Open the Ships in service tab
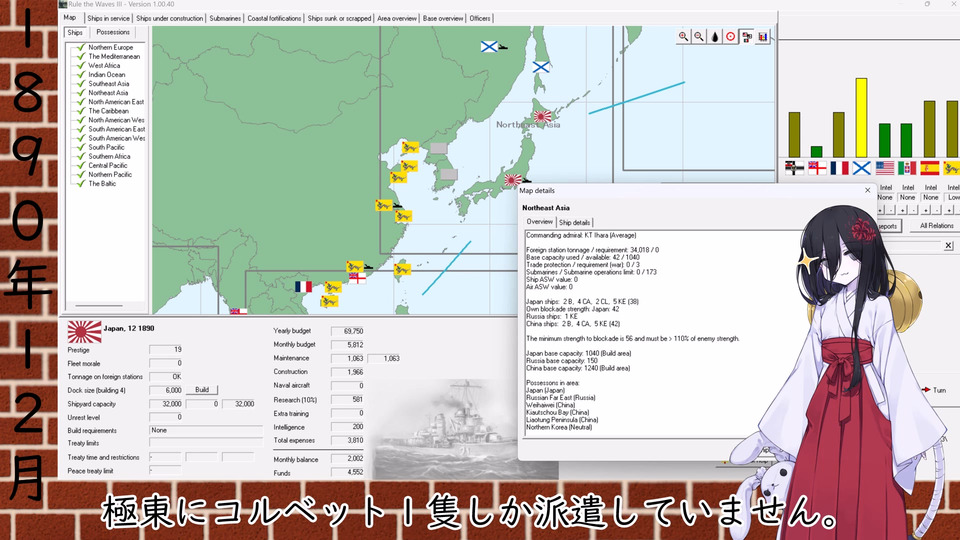Image resolution: width=960 pixels, height=540 pixels. (x=108, y=18)
